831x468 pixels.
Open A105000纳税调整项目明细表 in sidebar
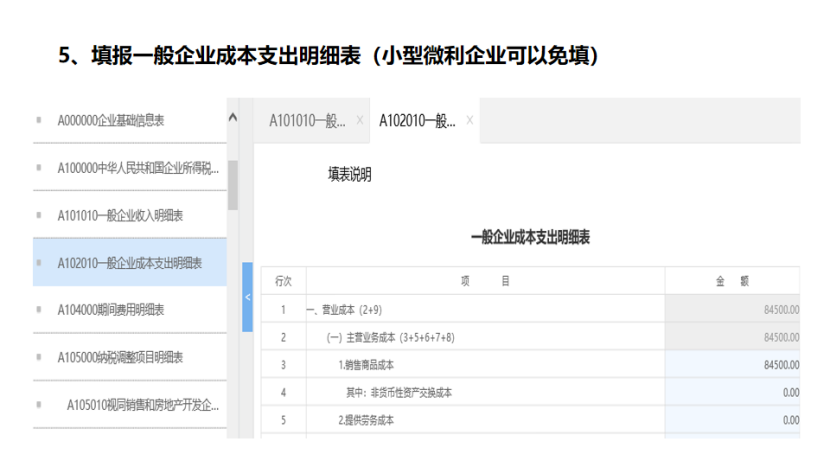click(x=120, y=357)
